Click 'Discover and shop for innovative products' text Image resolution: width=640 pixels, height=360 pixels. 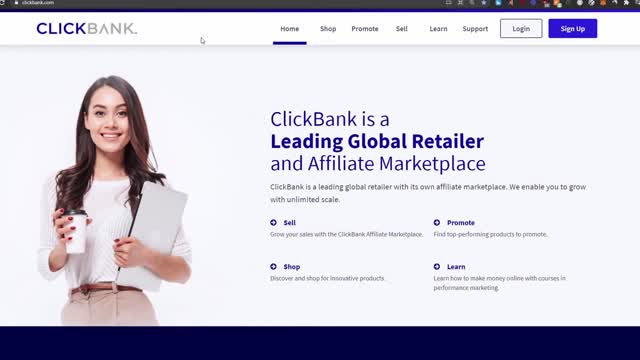pyautogui.click(x=327, y=278)
